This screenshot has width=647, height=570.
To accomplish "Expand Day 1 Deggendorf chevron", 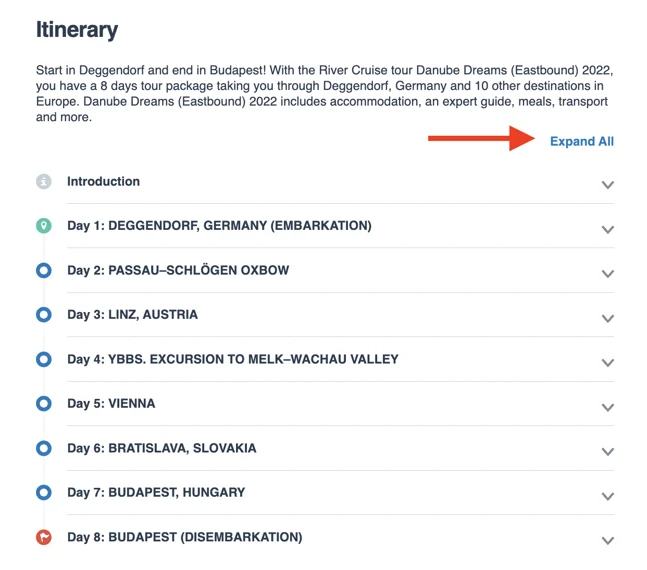I will coord(607,229).
